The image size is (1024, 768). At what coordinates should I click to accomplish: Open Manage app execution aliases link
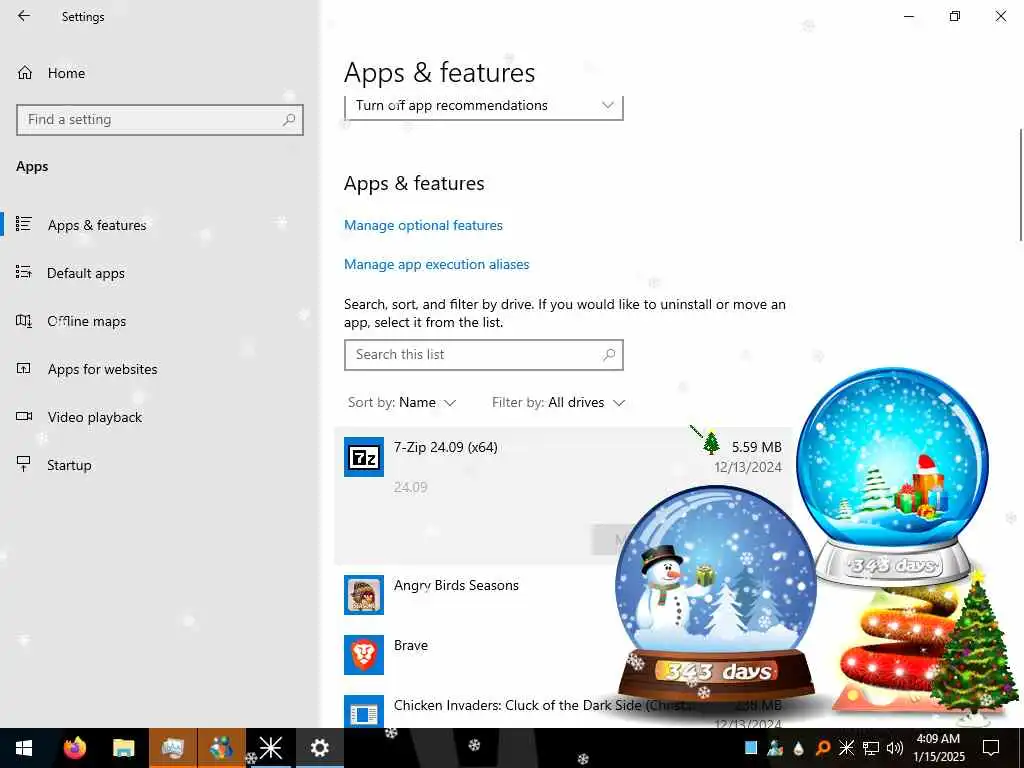click(x=436, y=264)
